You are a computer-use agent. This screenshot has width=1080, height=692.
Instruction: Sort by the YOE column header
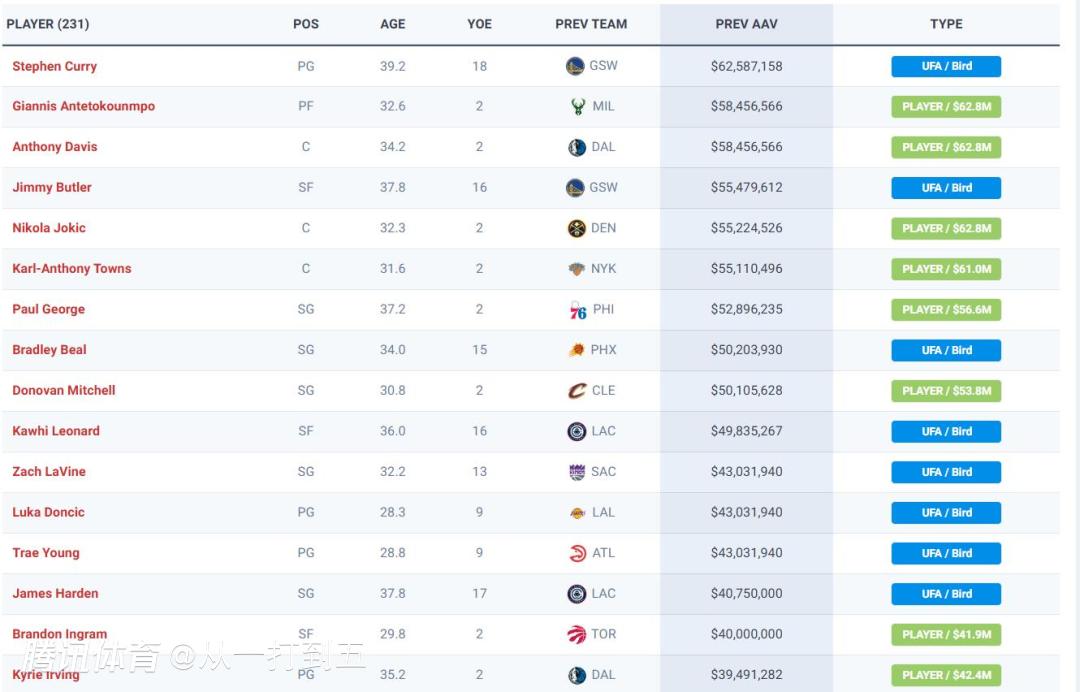click(x=479, y=24)
